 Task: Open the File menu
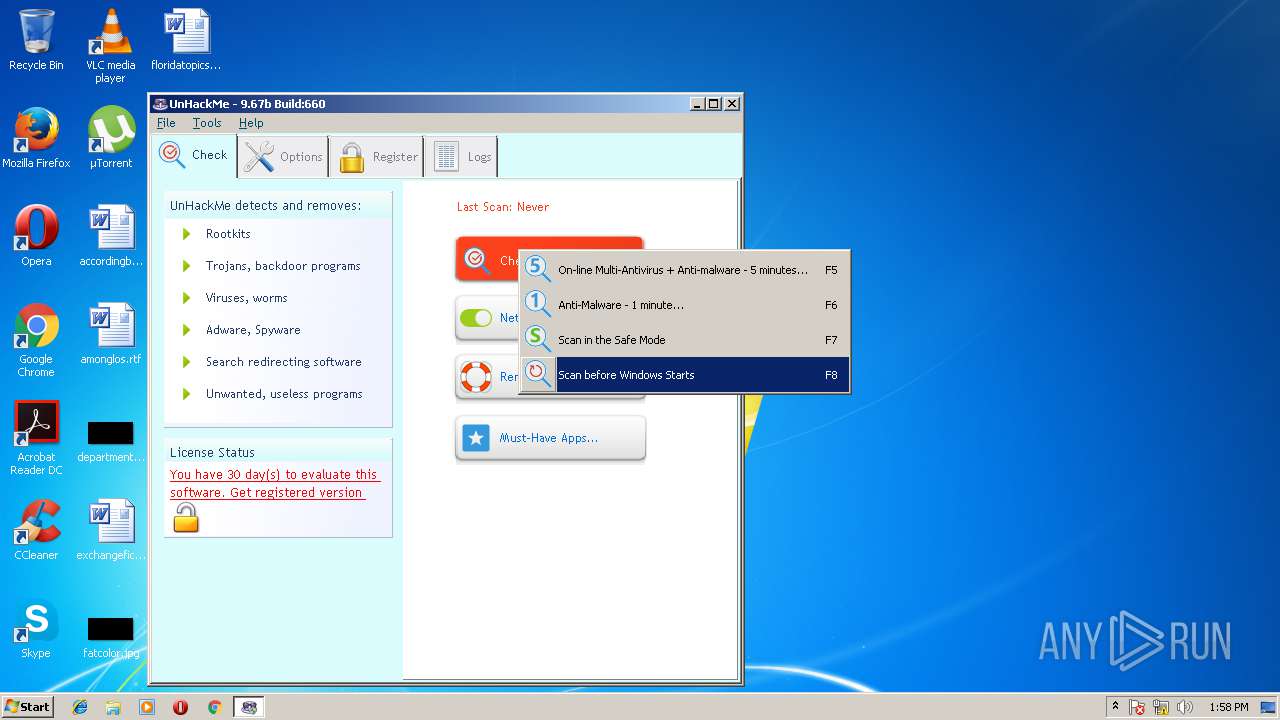[166, 123]
